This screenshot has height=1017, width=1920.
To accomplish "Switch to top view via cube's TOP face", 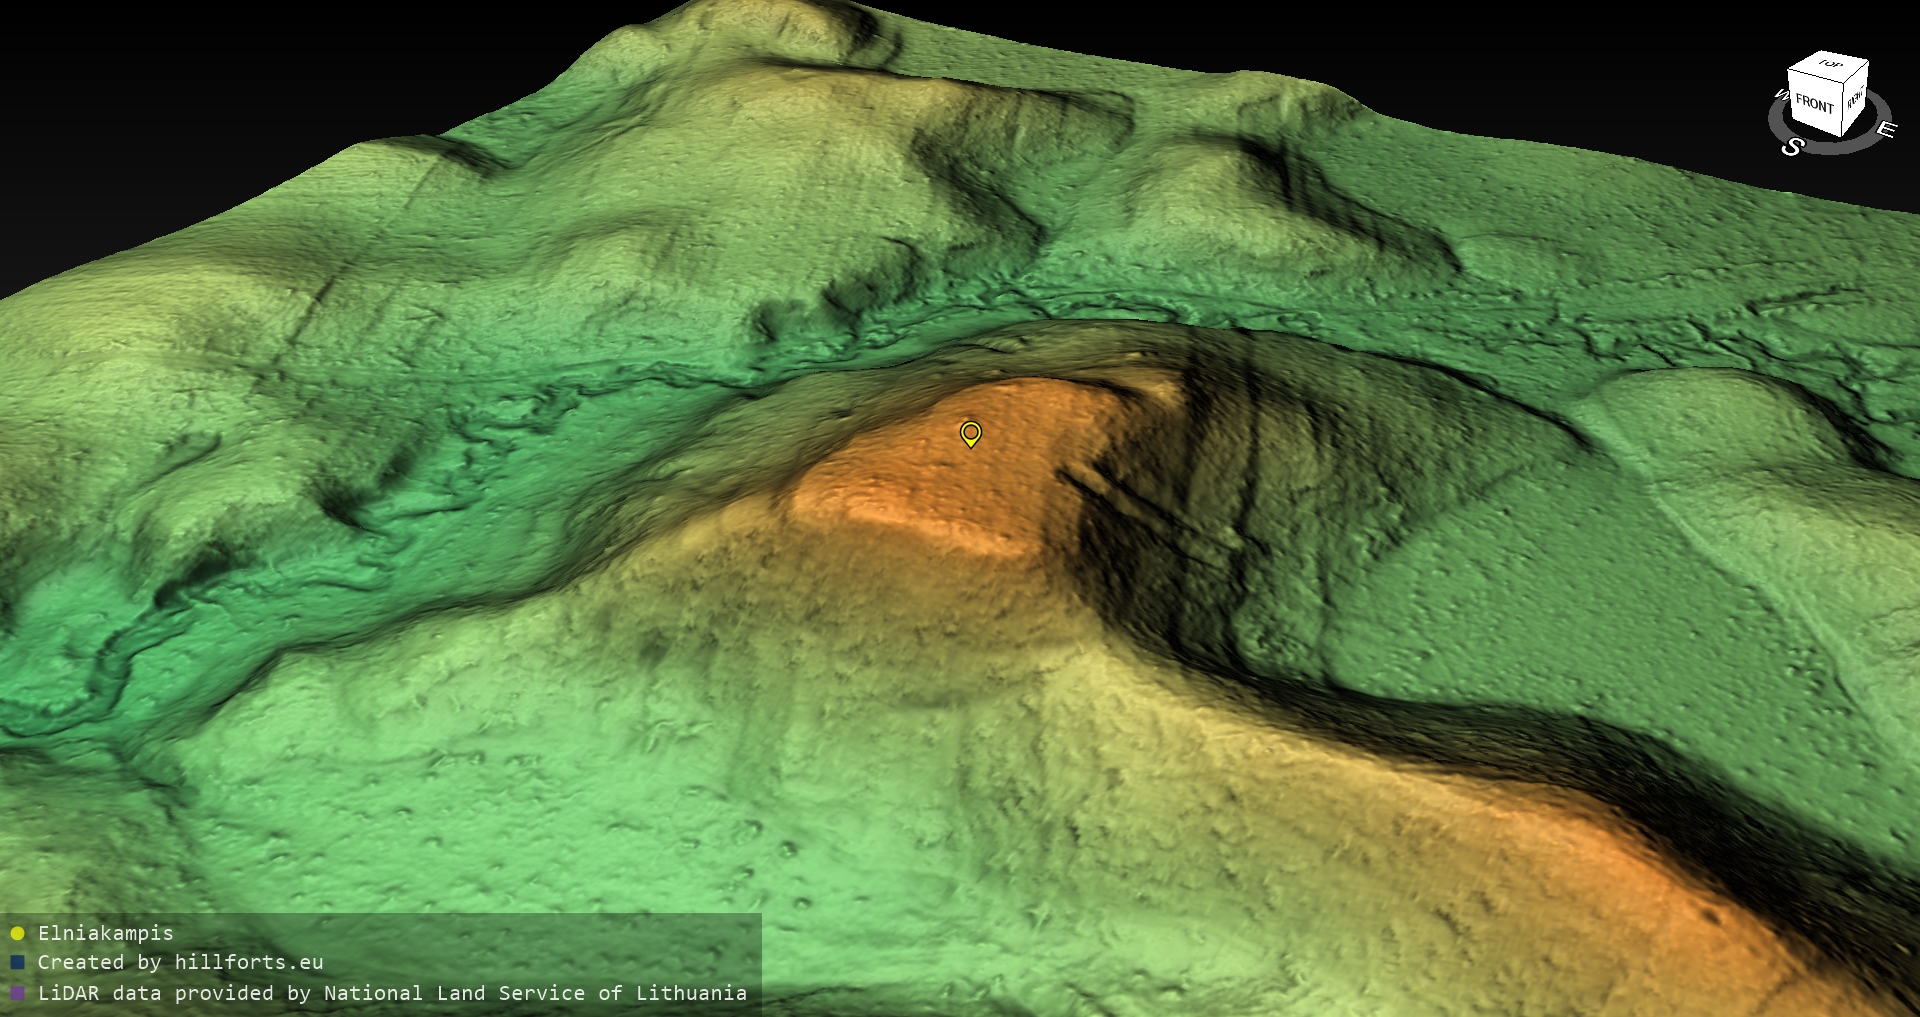I will (x=1830, y=65).
